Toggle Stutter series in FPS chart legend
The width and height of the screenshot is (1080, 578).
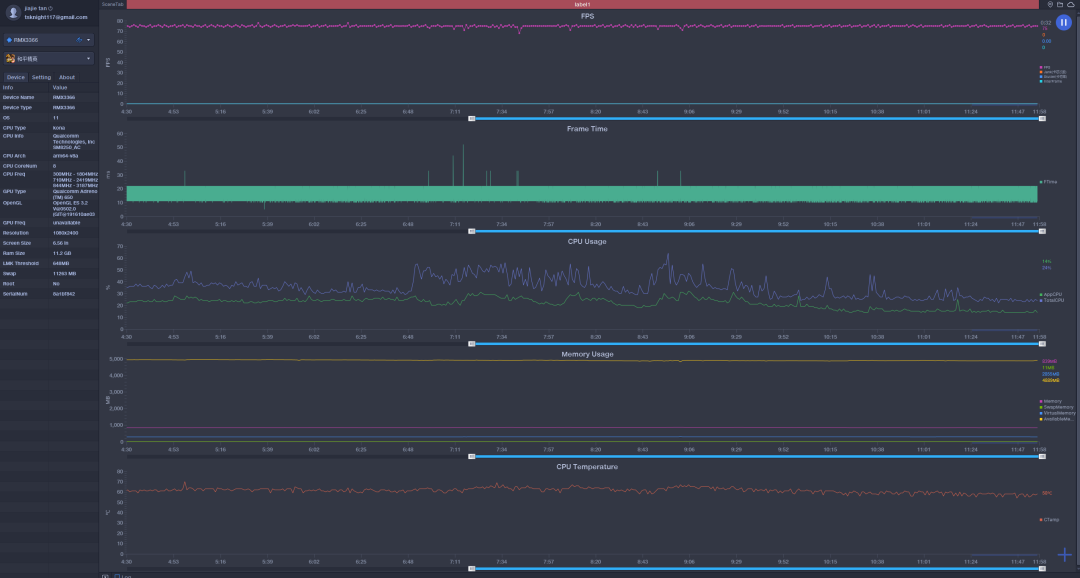coord(1053,76)
